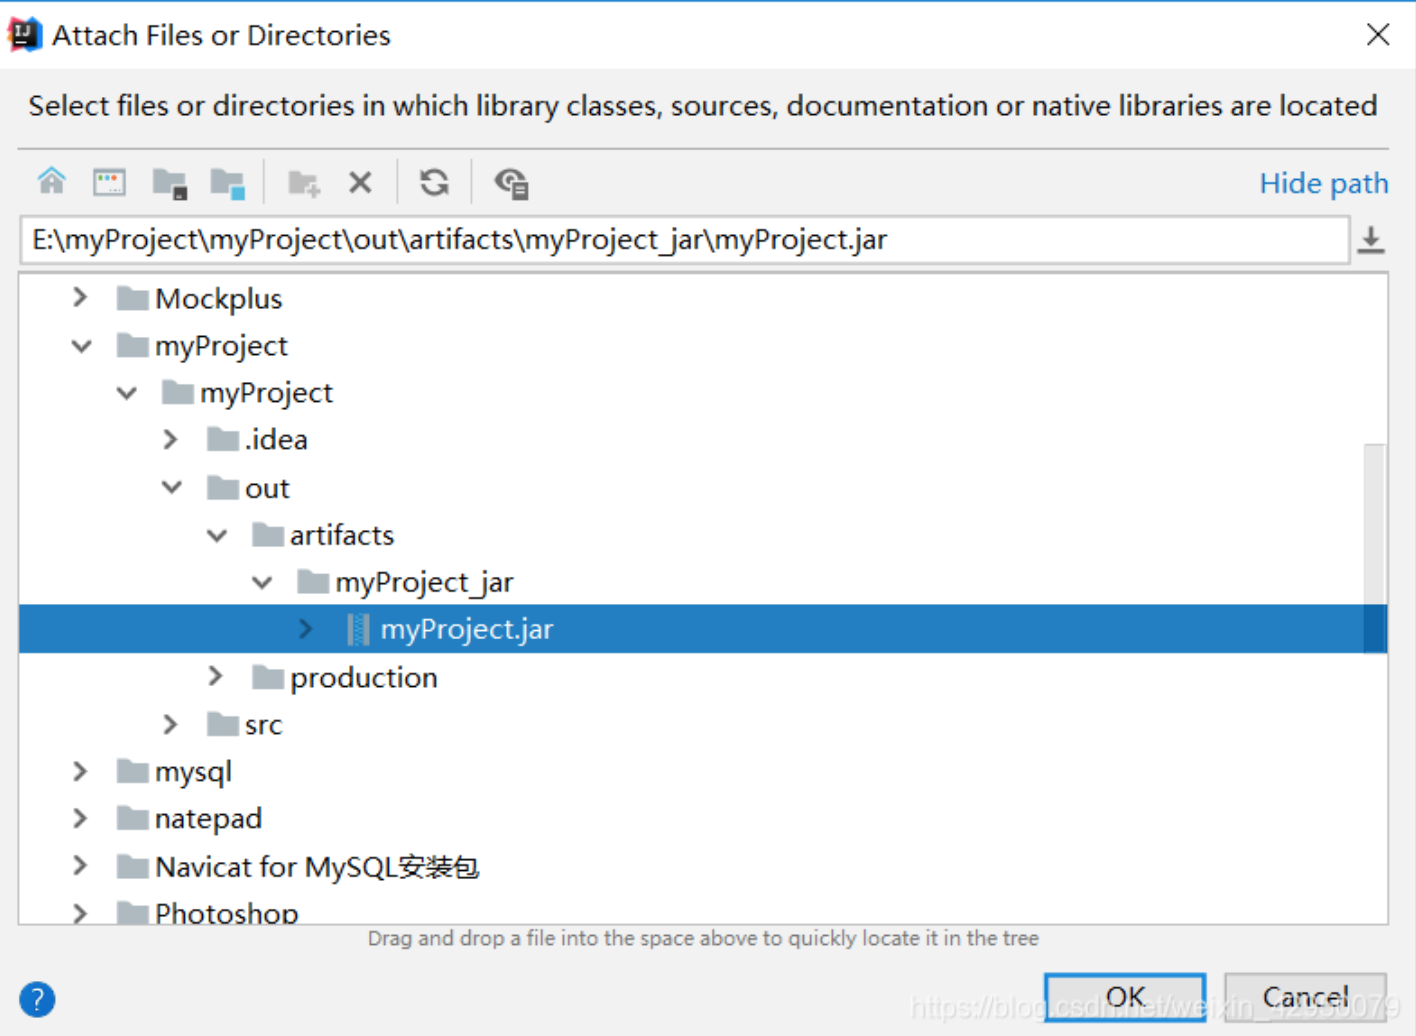
Task: Select the src folder in the tree
Action: 263,725
